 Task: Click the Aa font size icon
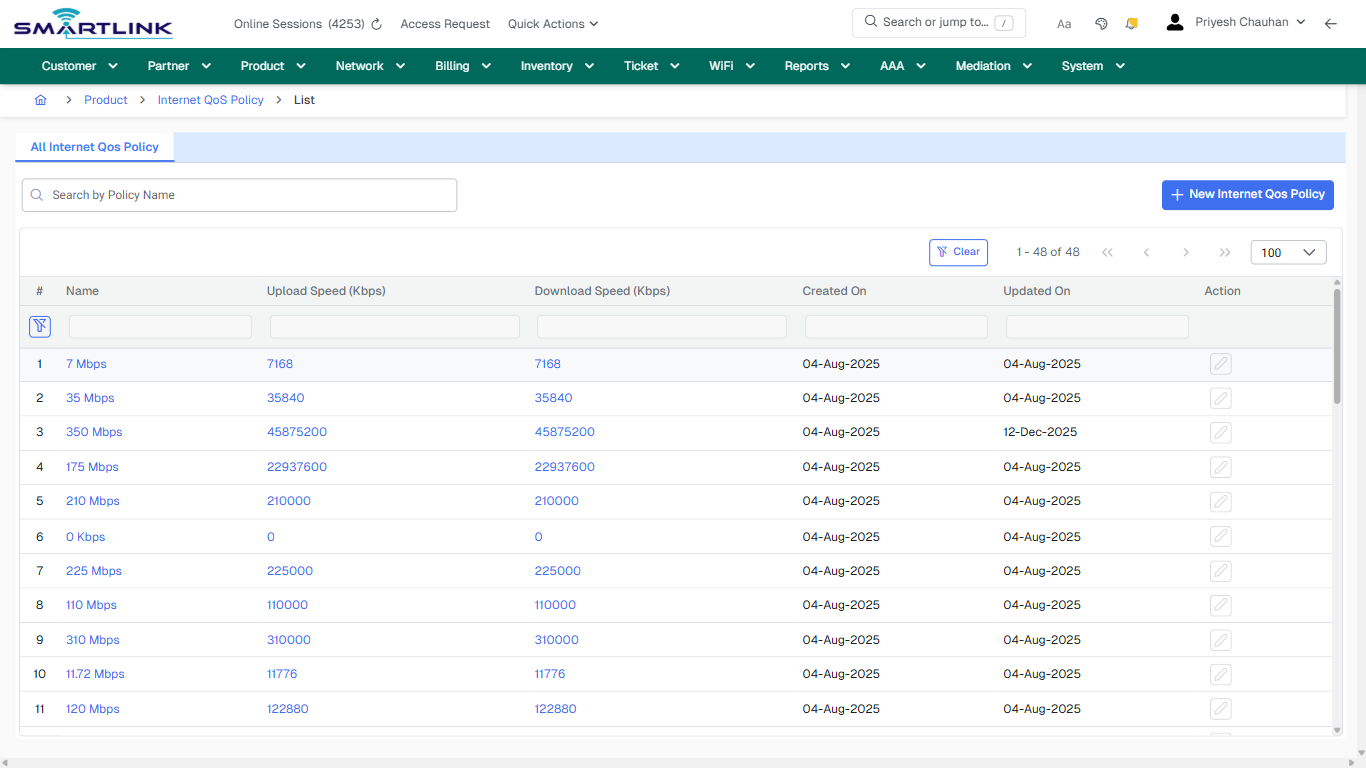(x=1064, y=23)
